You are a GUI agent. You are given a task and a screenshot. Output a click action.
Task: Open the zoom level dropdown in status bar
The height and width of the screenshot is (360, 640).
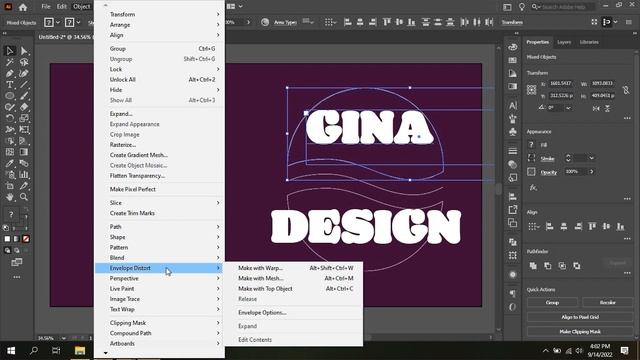64,338
